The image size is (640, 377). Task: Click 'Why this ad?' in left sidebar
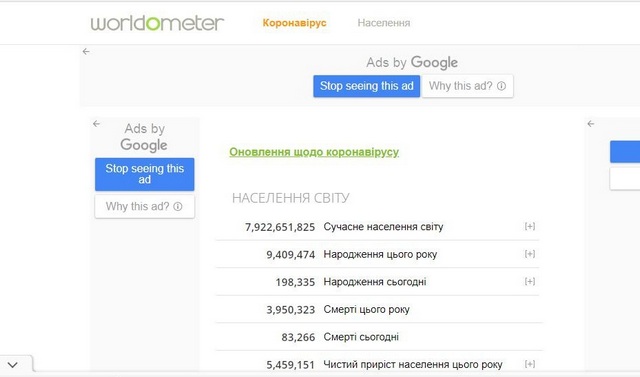[x=144, y=206]
